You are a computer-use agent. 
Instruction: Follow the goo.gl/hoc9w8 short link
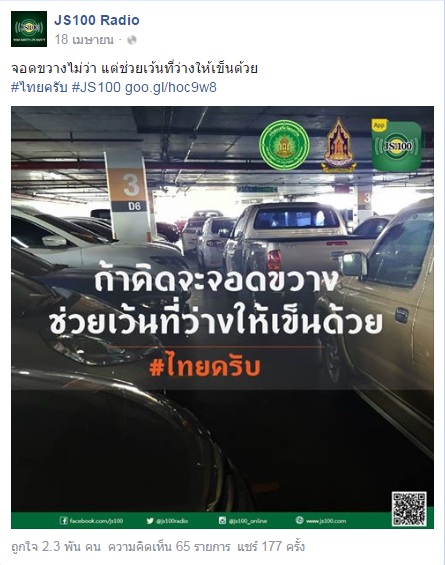tap(171, 88)
